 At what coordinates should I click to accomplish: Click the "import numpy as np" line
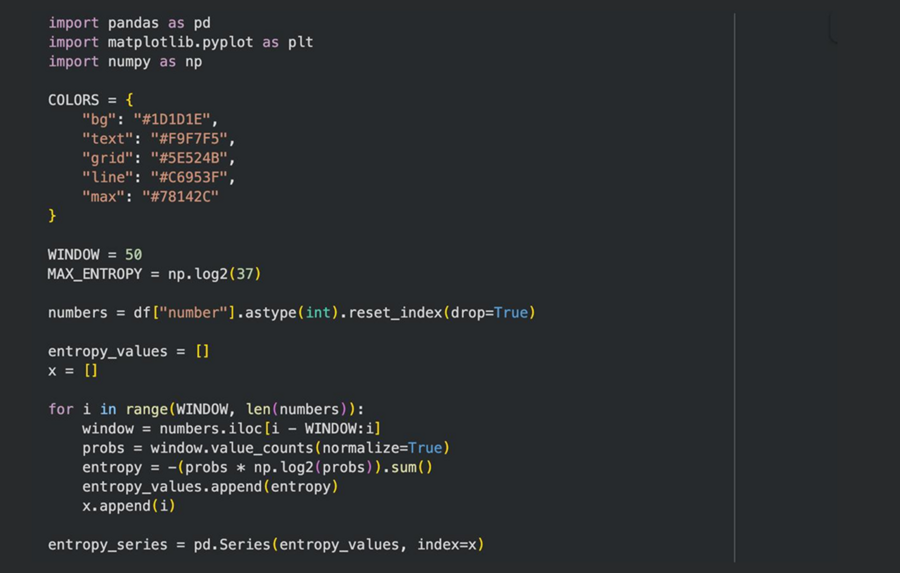(125, 61)
